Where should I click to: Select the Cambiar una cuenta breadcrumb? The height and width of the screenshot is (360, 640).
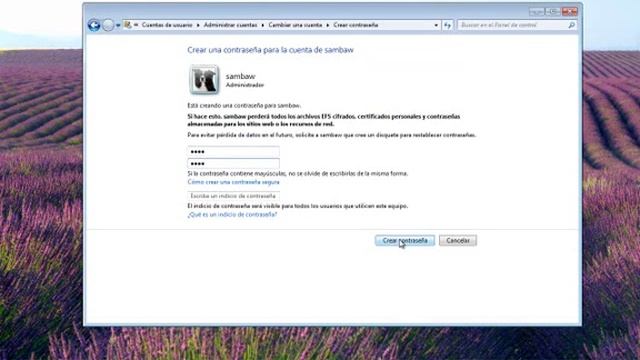295,25
